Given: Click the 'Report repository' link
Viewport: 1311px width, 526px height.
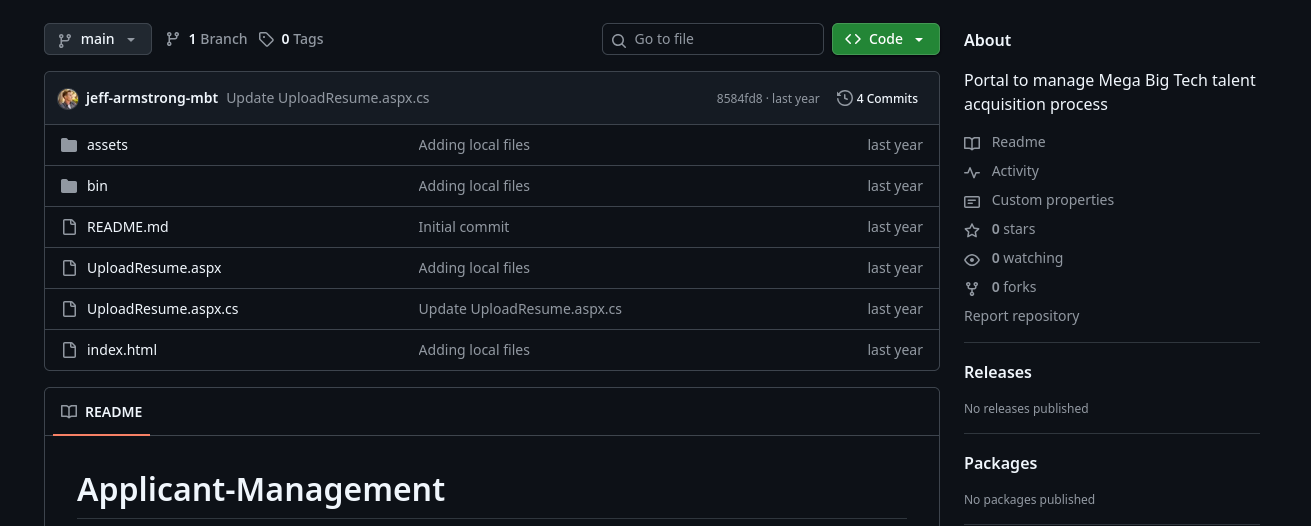Looking at the screenshot, I should 1021,316.
